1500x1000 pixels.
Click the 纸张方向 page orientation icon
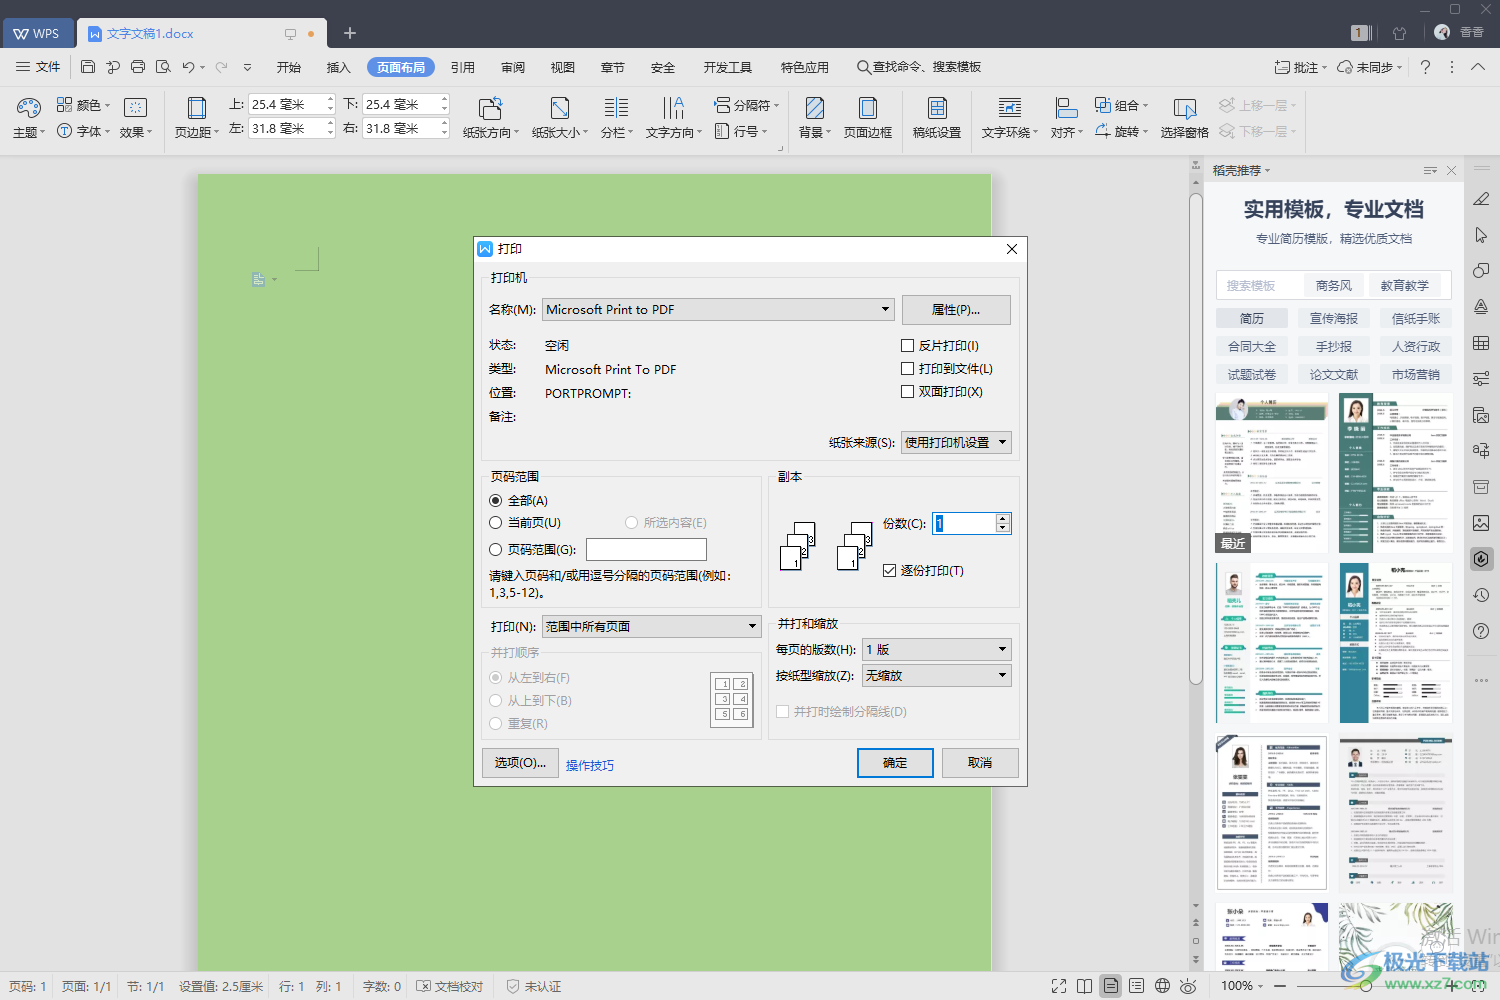pyautogui.click(x=490, y=108)
